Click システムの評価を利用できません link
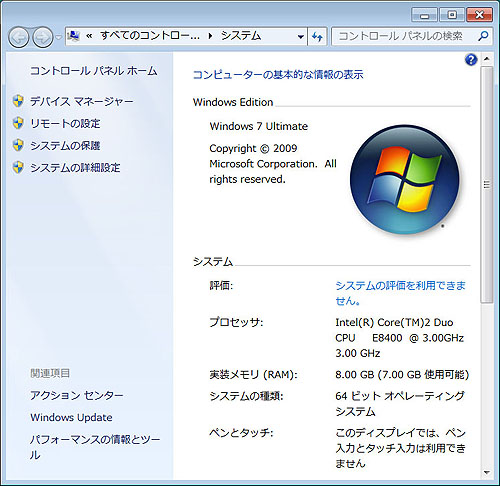 (400, 293)
